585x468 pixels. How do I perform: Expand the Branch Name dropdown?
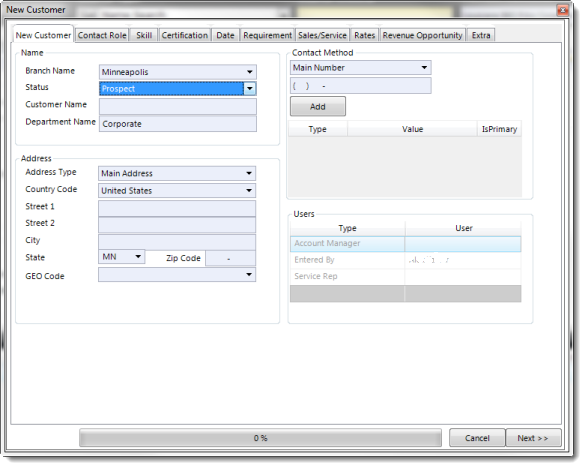pos(250,72)
